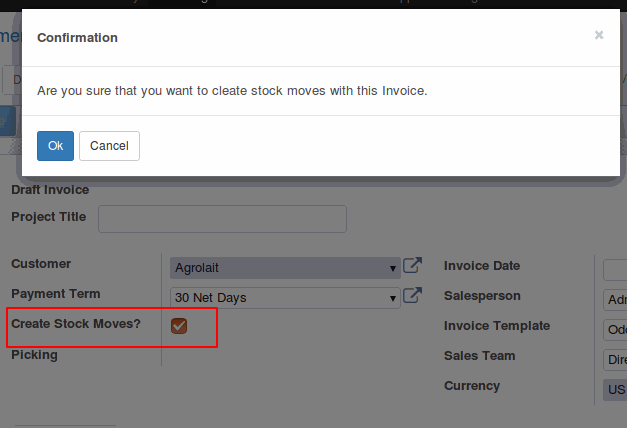Open external link icon next to Agrolait
The height and width of the screenshot is (428, 627).
(x=412, y=265)
